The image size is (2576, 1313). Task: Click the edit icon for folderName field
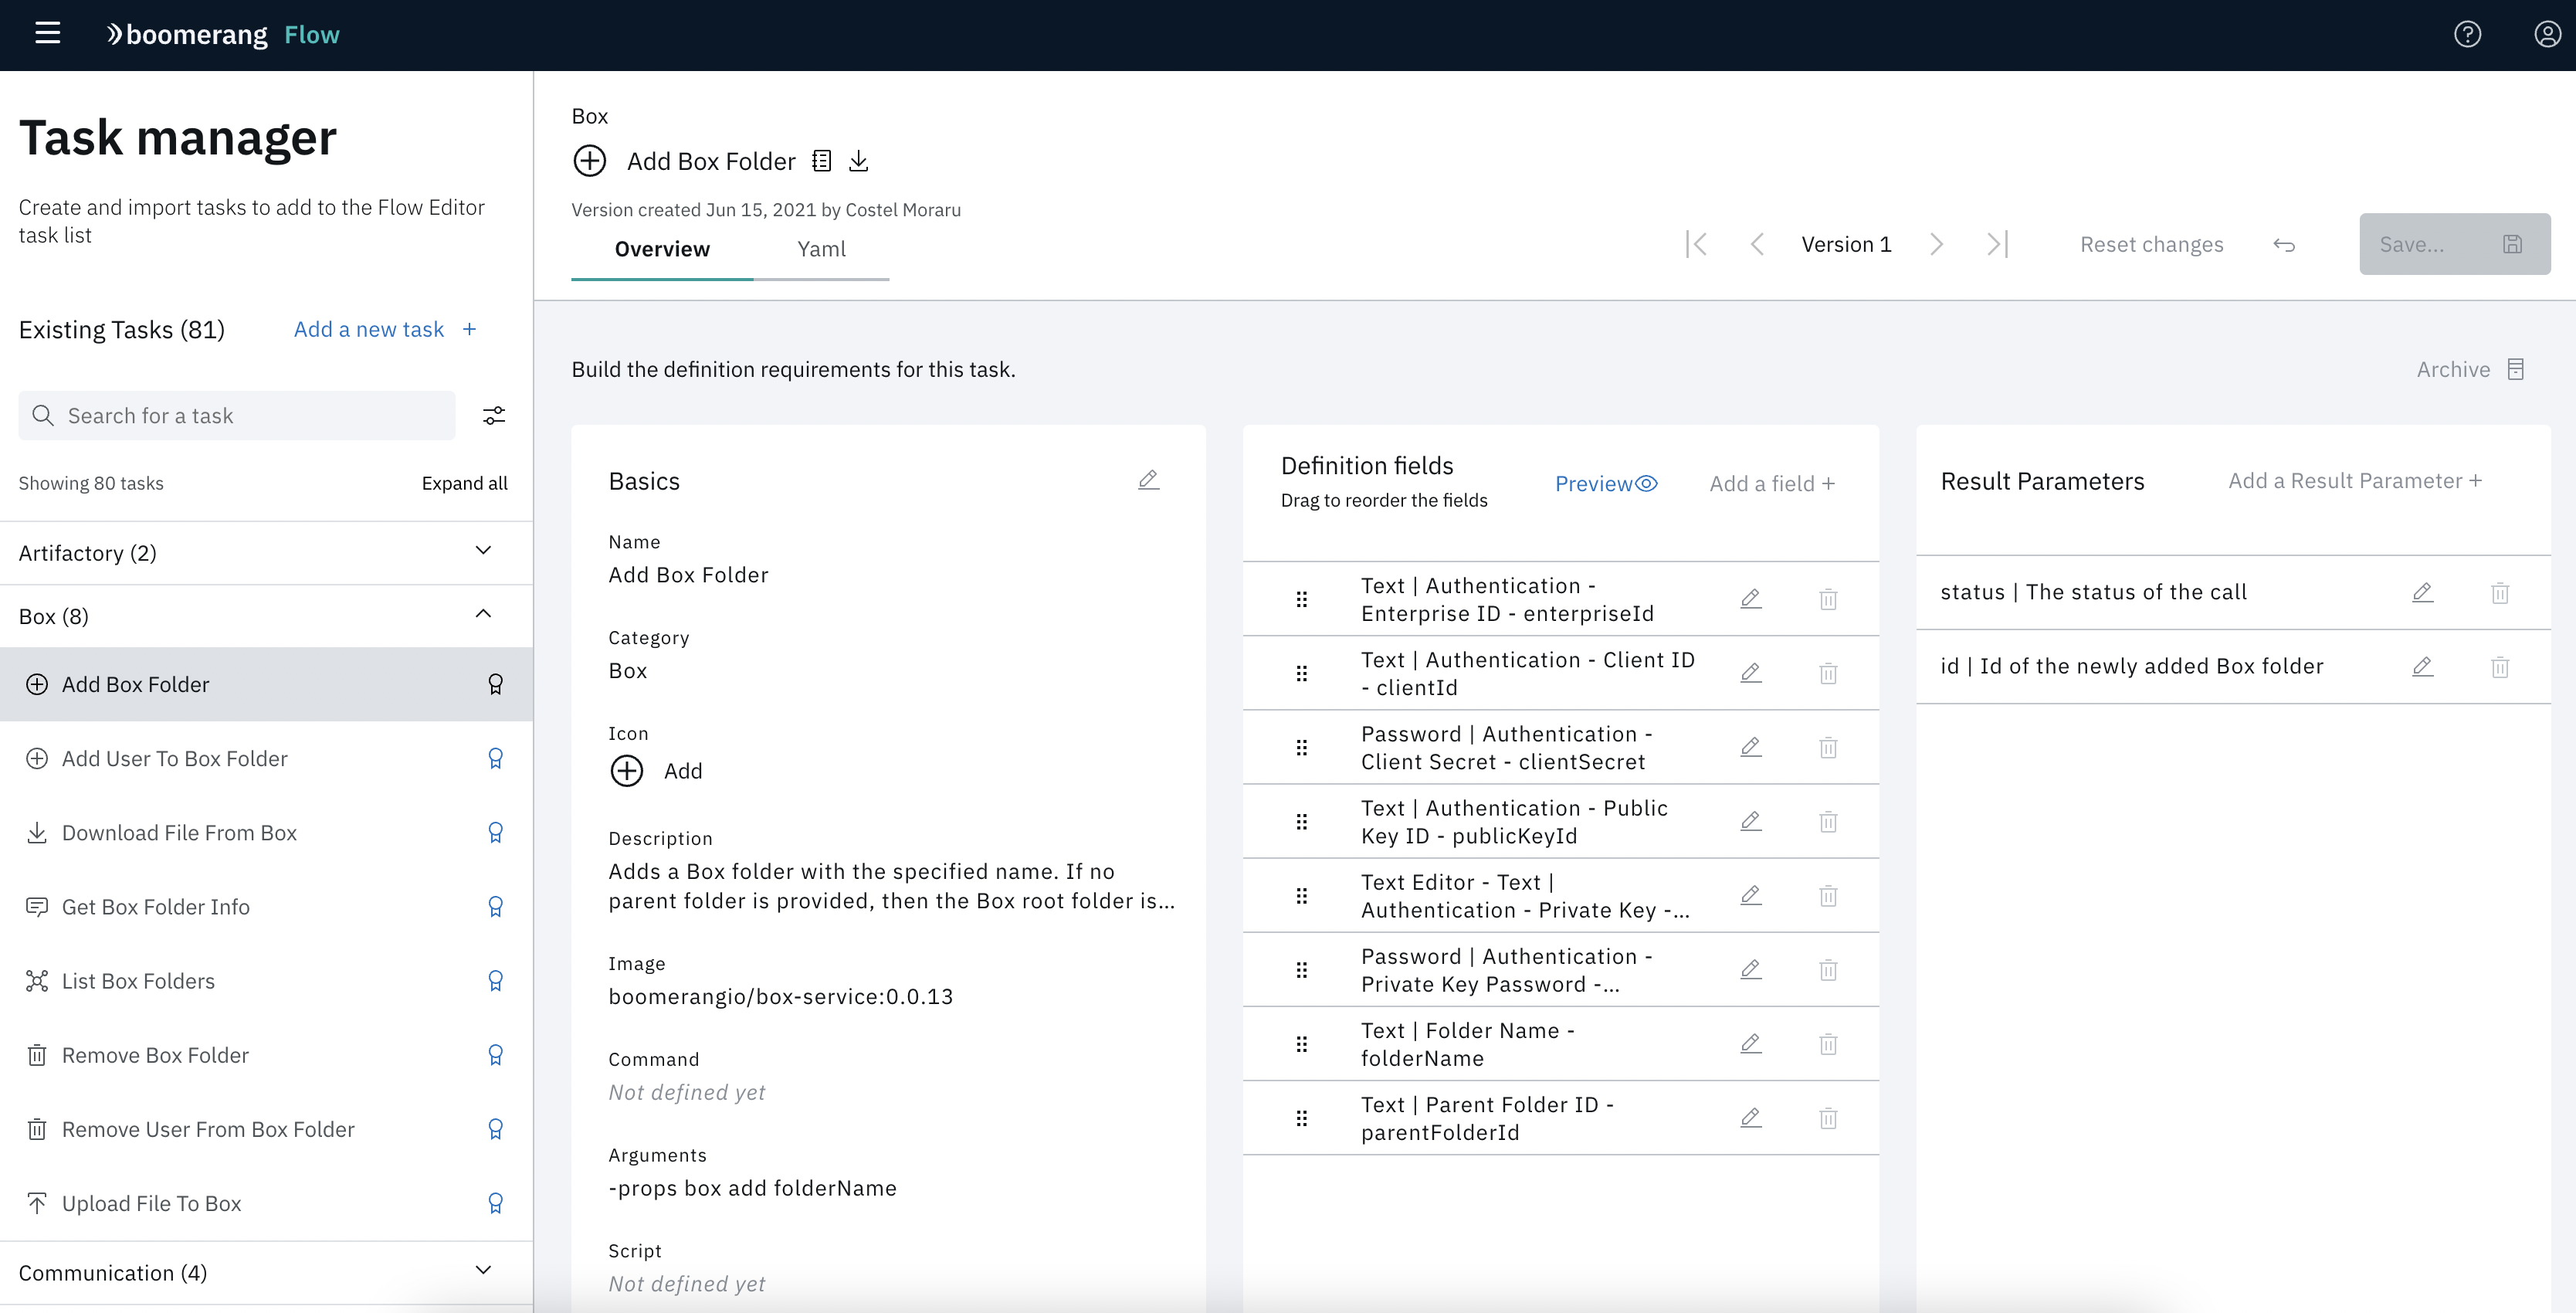coord(1749,1043)
